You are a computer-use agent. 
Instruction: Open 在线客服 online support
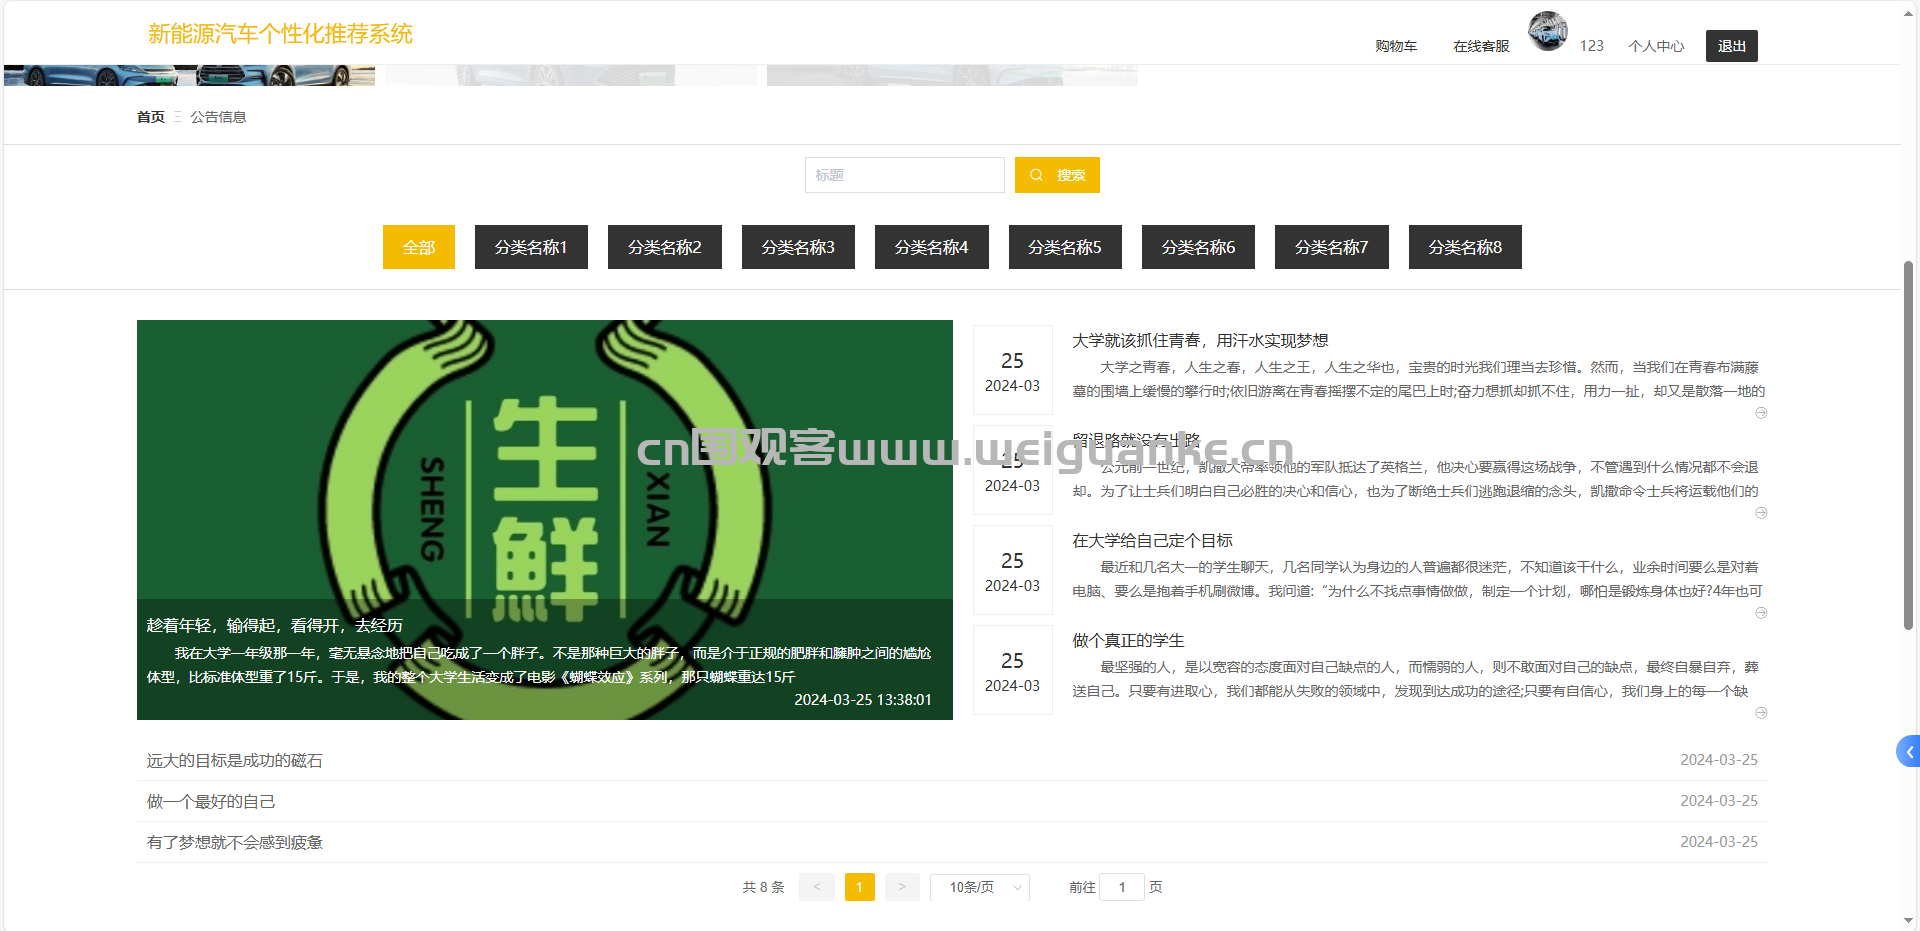(1481, 46)
